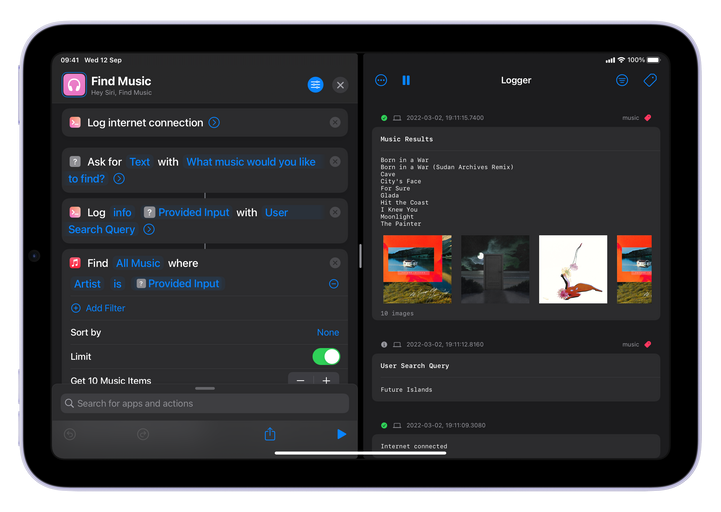Open the Find Music shortcut settings
This screenshot has width=721, height=512.
(315, 85)
